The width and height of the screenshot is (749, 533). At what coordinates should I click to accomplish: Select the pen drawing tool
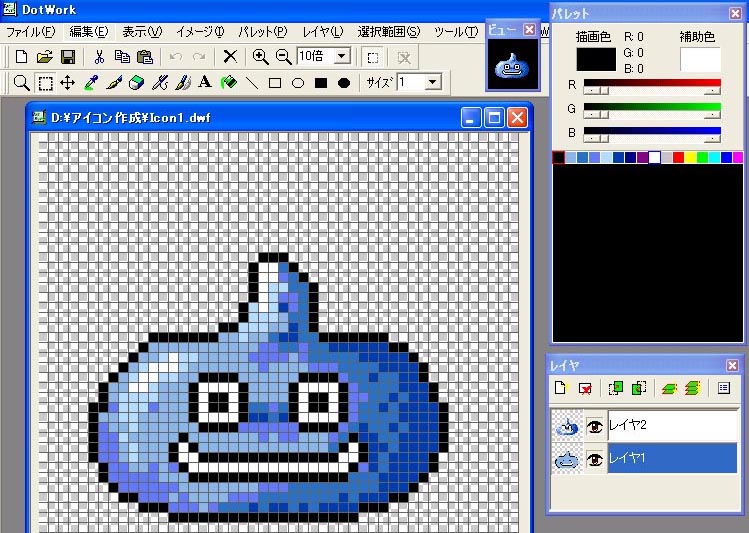click(114, 83)
